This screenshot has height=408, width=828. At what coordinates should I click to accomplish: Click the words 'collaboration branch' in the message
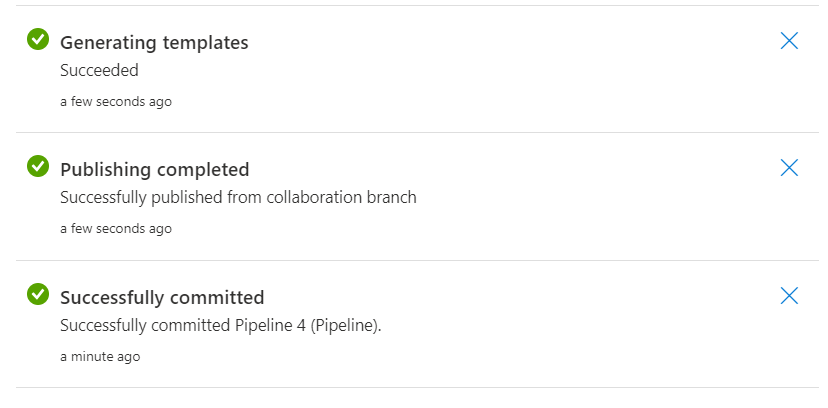pos(342,197)
